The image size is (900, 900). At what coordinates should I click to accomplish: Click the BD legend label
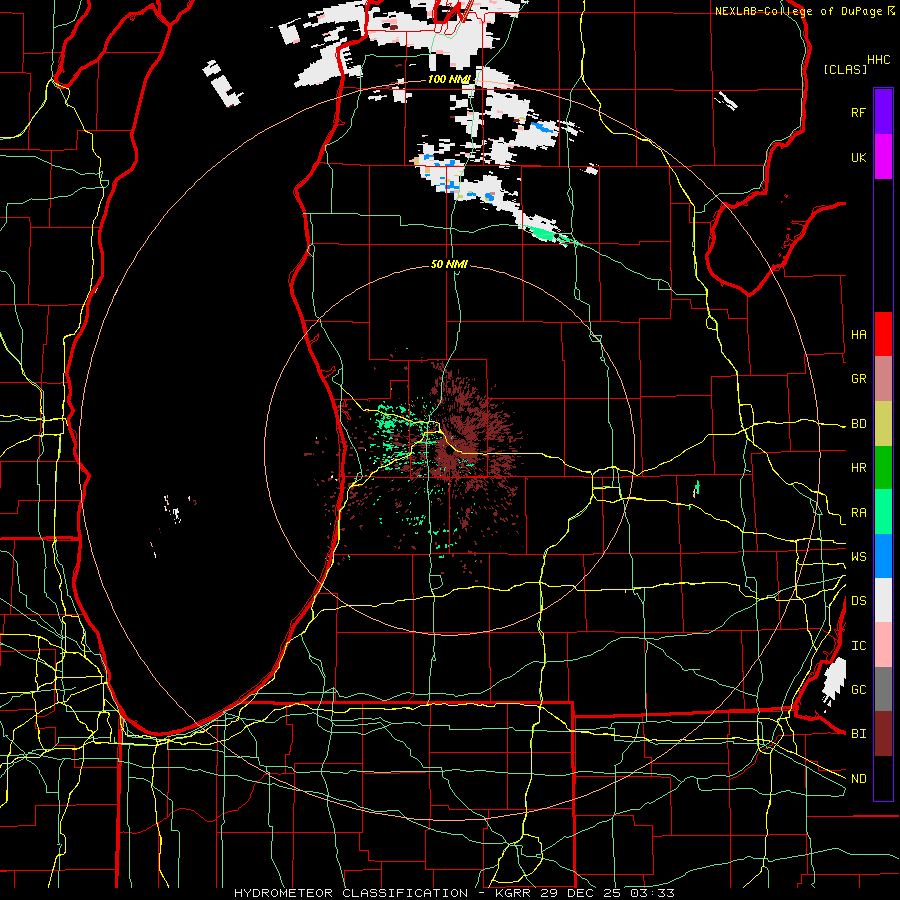pyautogui.click(x=858, y=424)
